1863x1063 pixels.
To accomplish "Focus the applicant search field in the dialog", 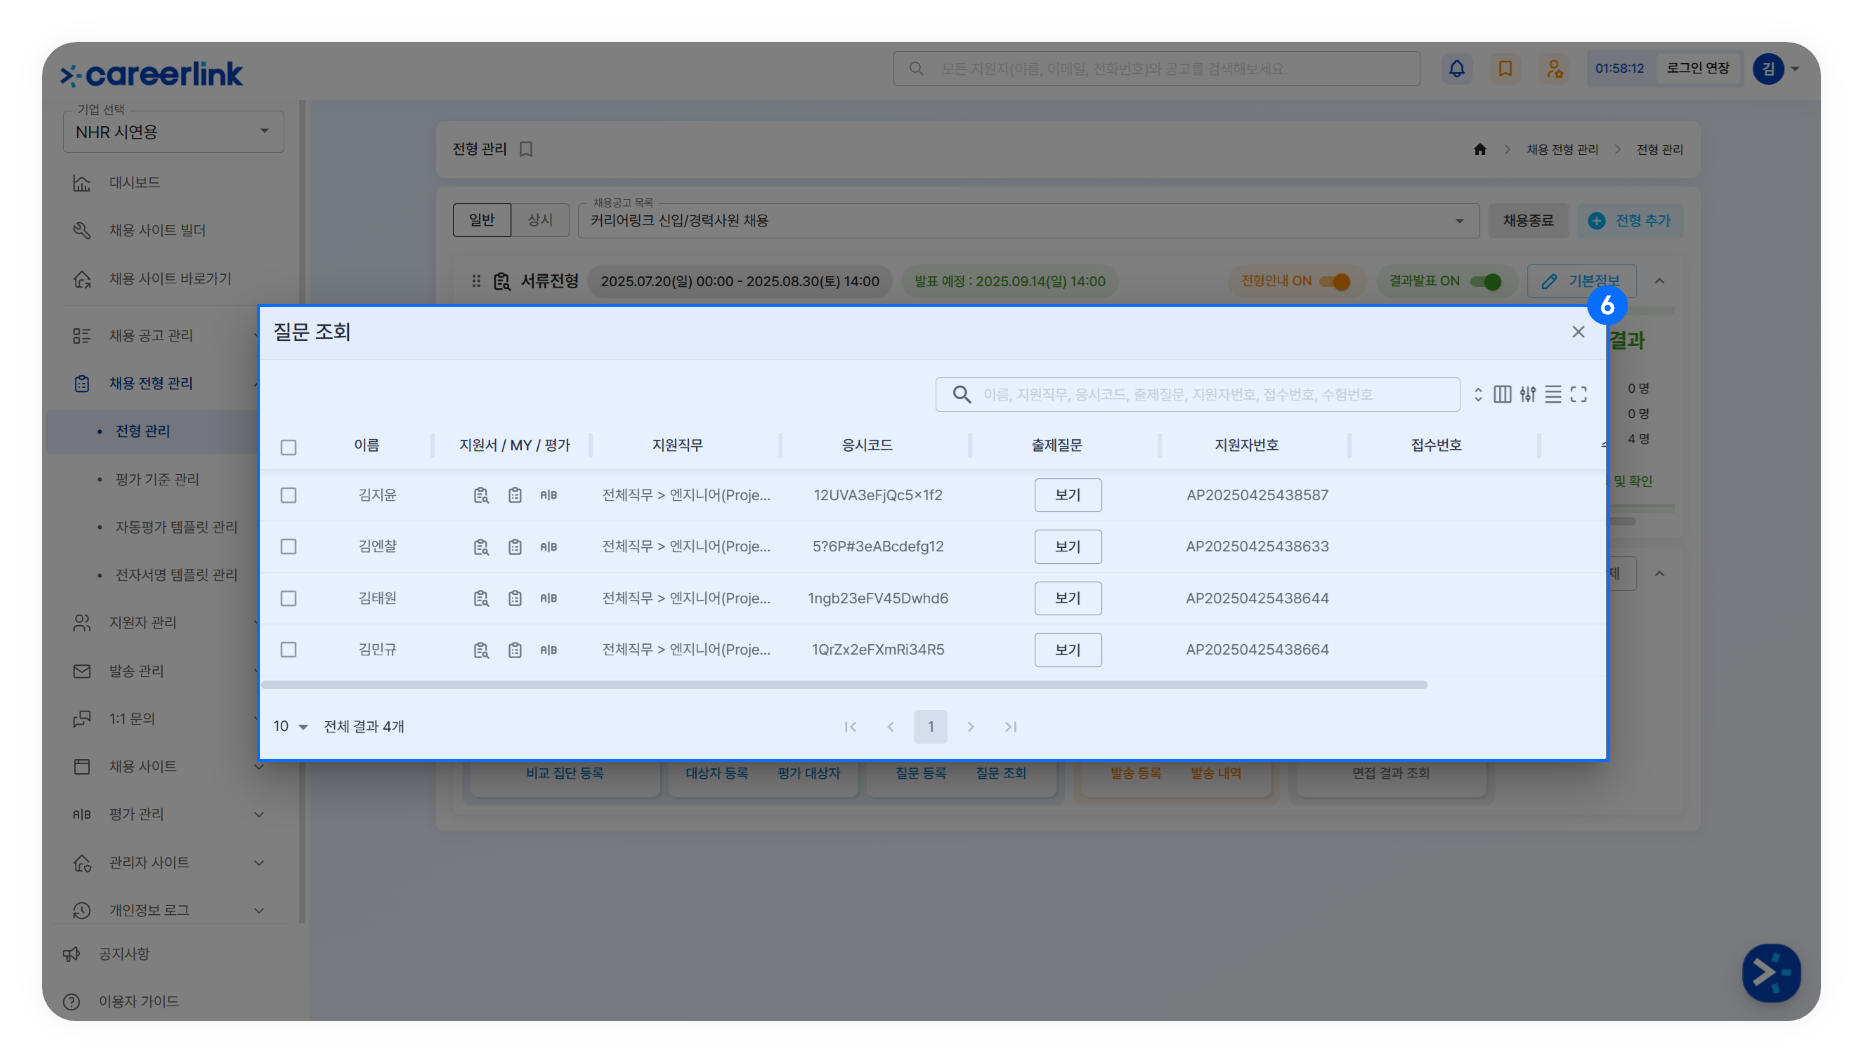I will click(1198, 394).
